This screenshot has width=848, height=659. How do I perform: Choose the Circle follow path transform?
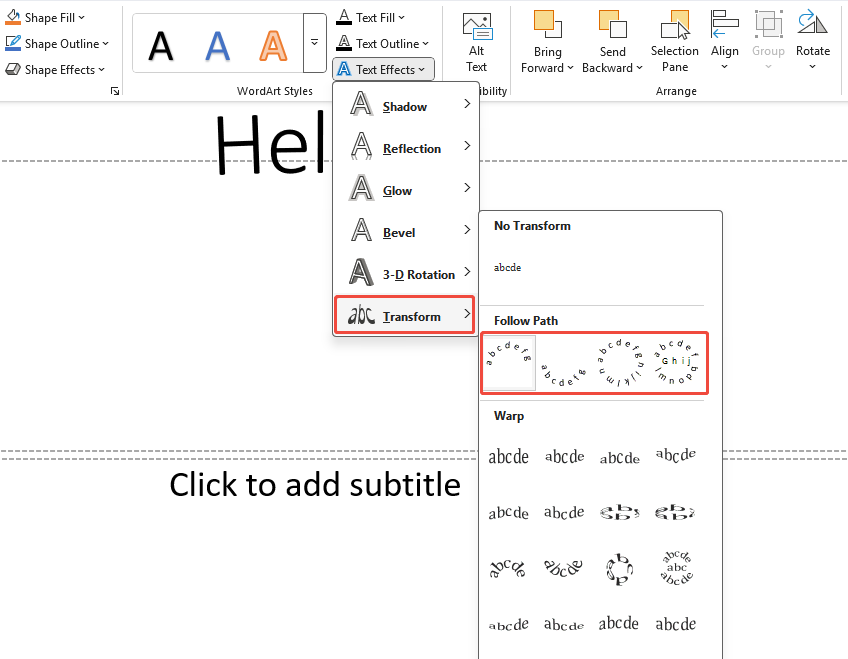point(620,363)
